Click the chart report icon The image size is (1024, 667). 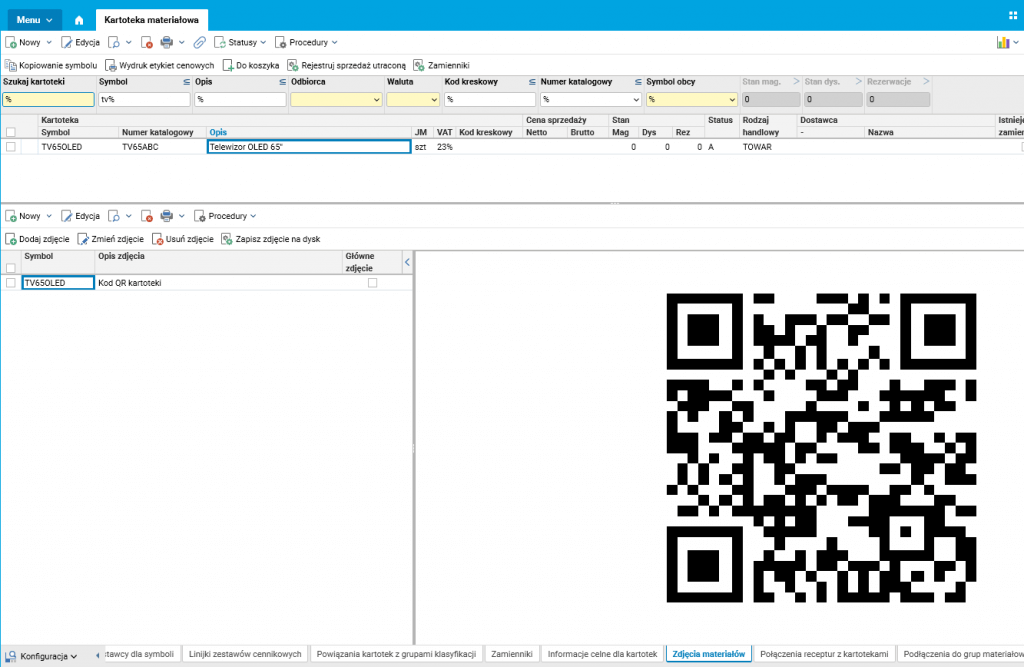1003,42
